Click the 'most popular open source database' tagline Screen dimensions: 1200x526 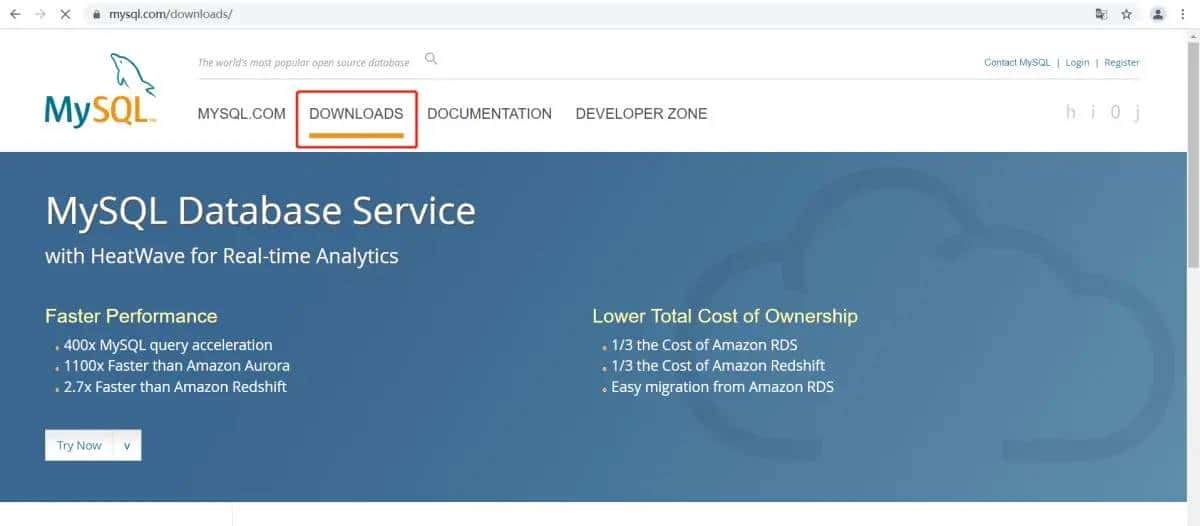(304, 62)
